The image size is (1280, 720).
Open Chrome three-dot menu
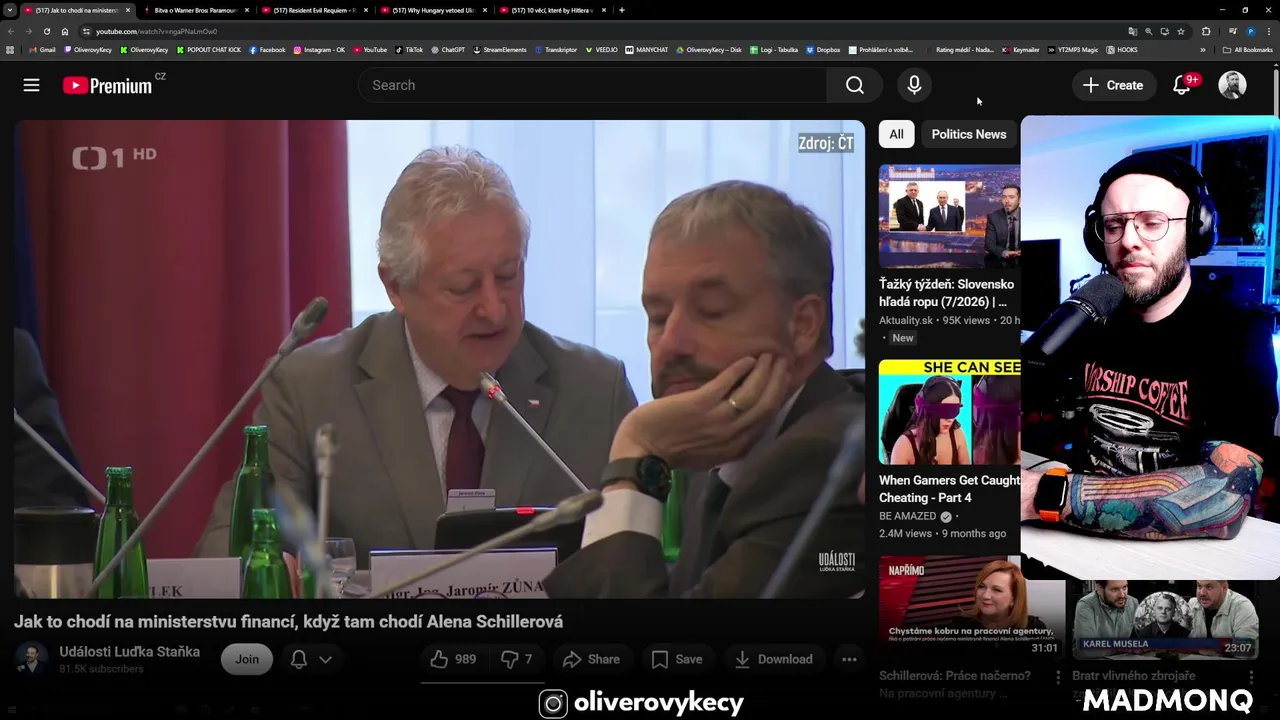(1269, 31)
